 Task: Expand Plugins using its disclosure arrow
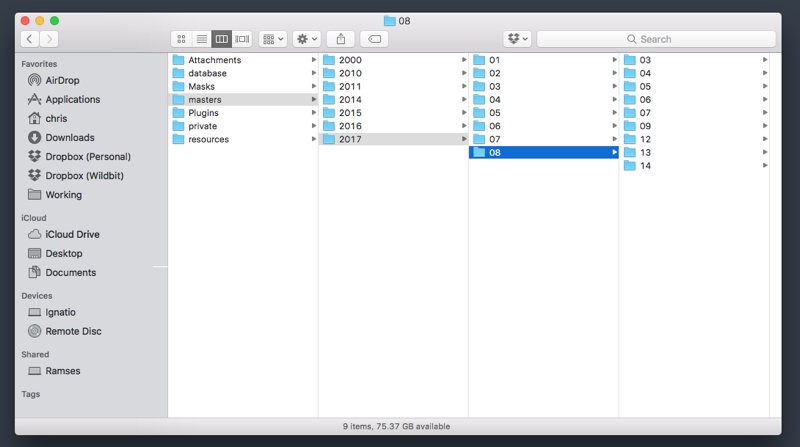coord(314,113)
